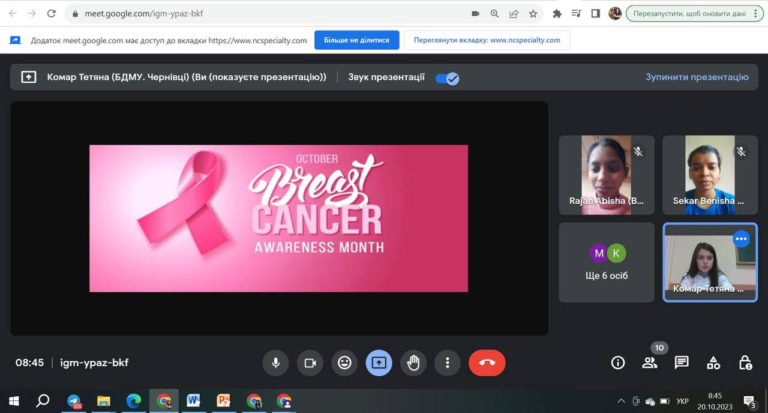Open more options three-dot menu
768x413 pixels.
point(447,362)
